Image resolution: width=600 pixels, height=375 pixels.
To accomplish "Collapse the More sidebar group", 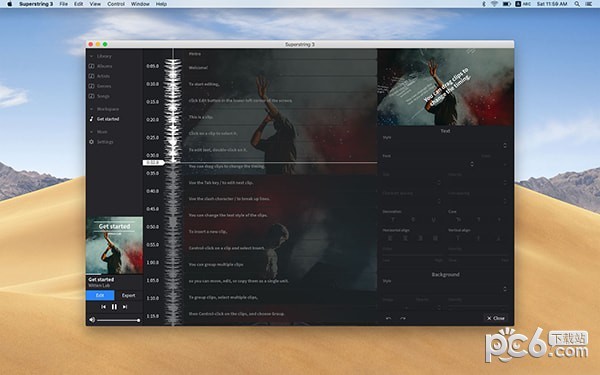I will 91,132.
